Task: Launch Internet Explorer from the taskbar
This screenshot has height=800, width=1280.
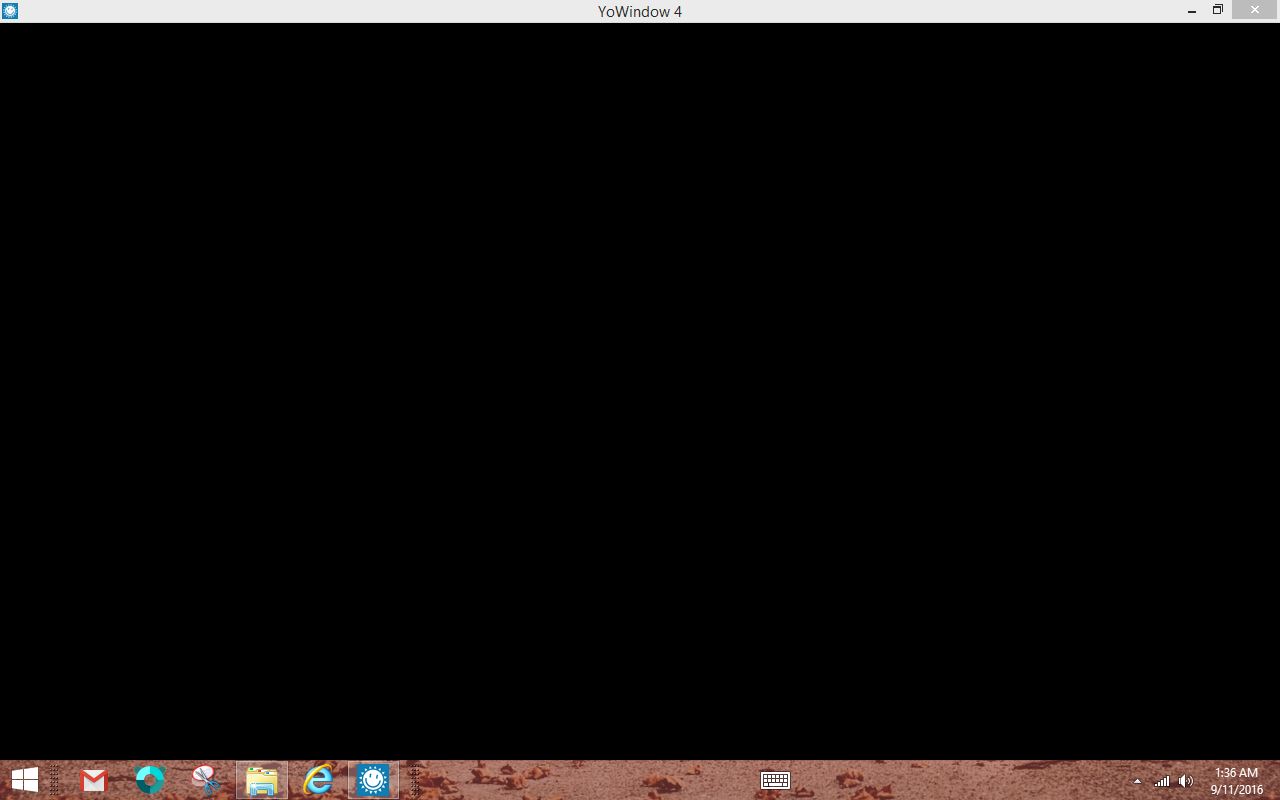Action: [x=318, y=780]
